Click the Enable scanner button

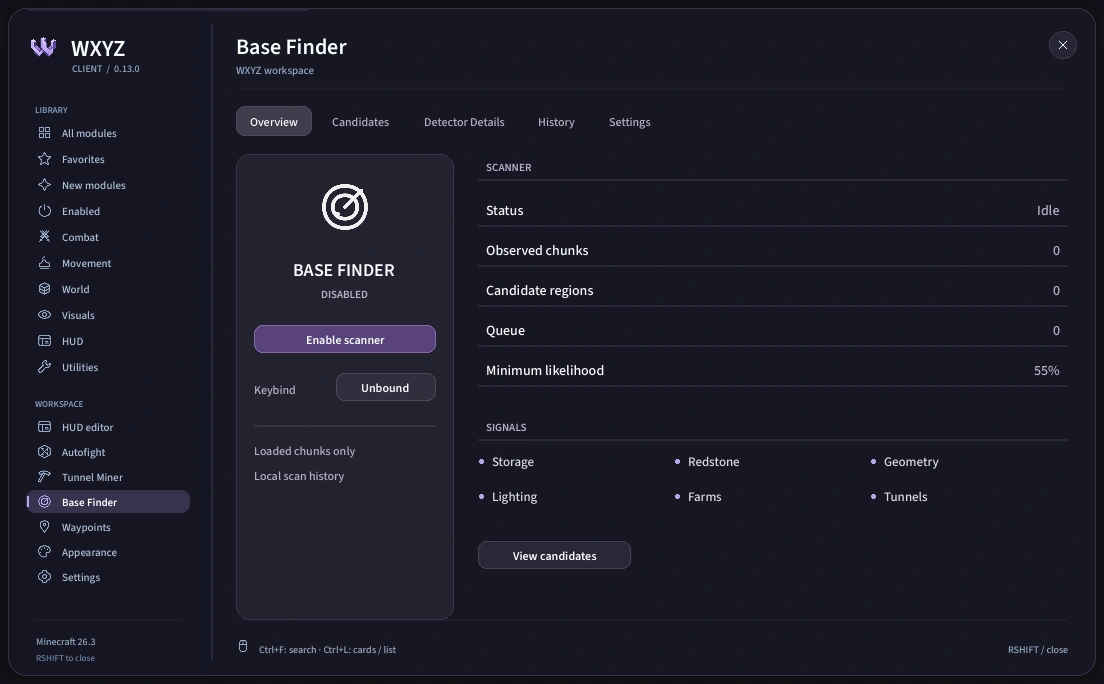[x=345, y=339]
